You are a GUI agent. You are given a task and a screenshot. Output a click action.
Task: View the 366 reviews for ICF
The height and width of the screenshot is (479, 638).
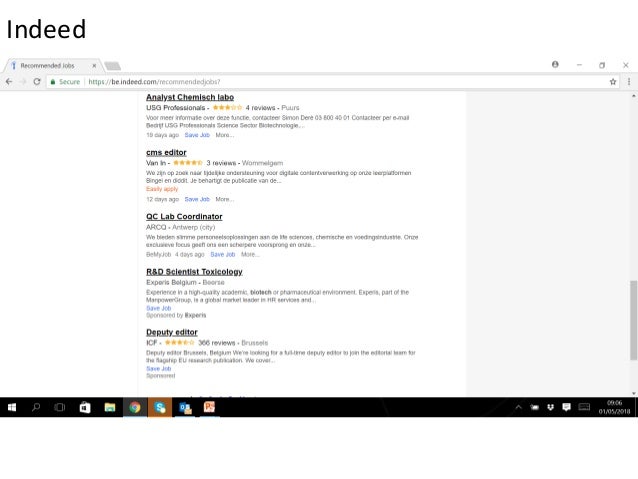(x=216, y=343)
